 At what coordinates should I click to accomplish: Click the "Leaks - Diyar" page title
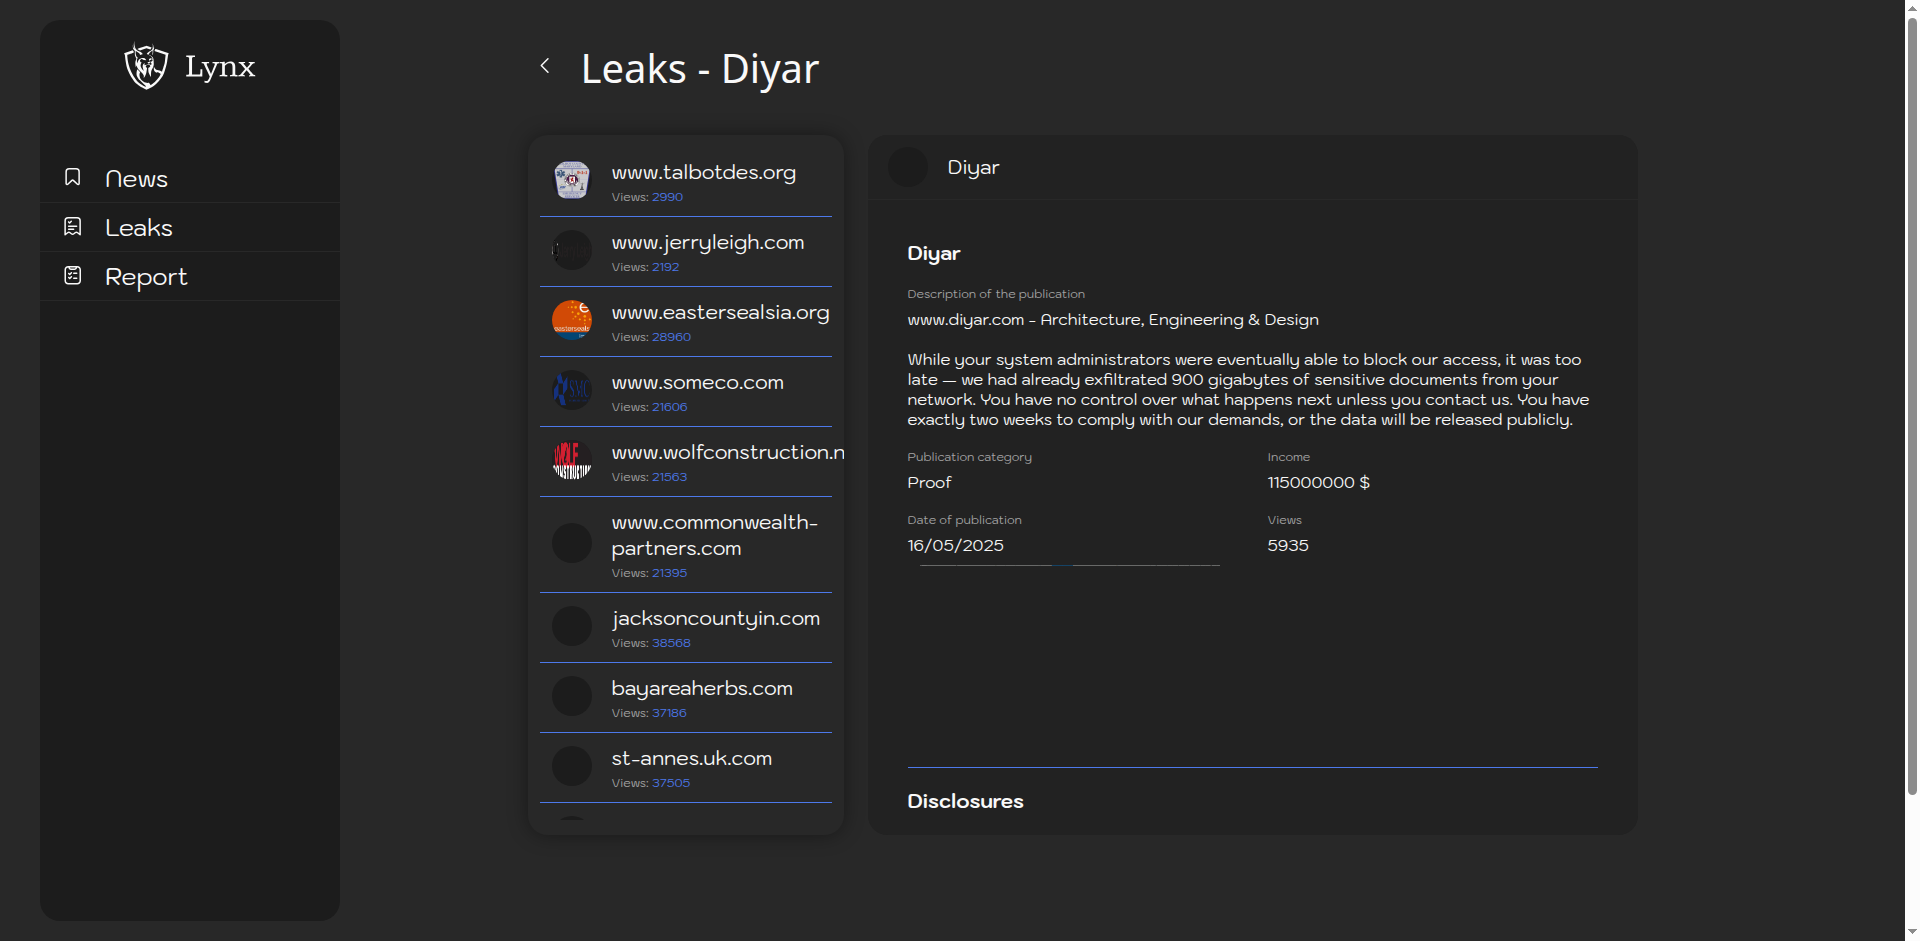(700, 69)
